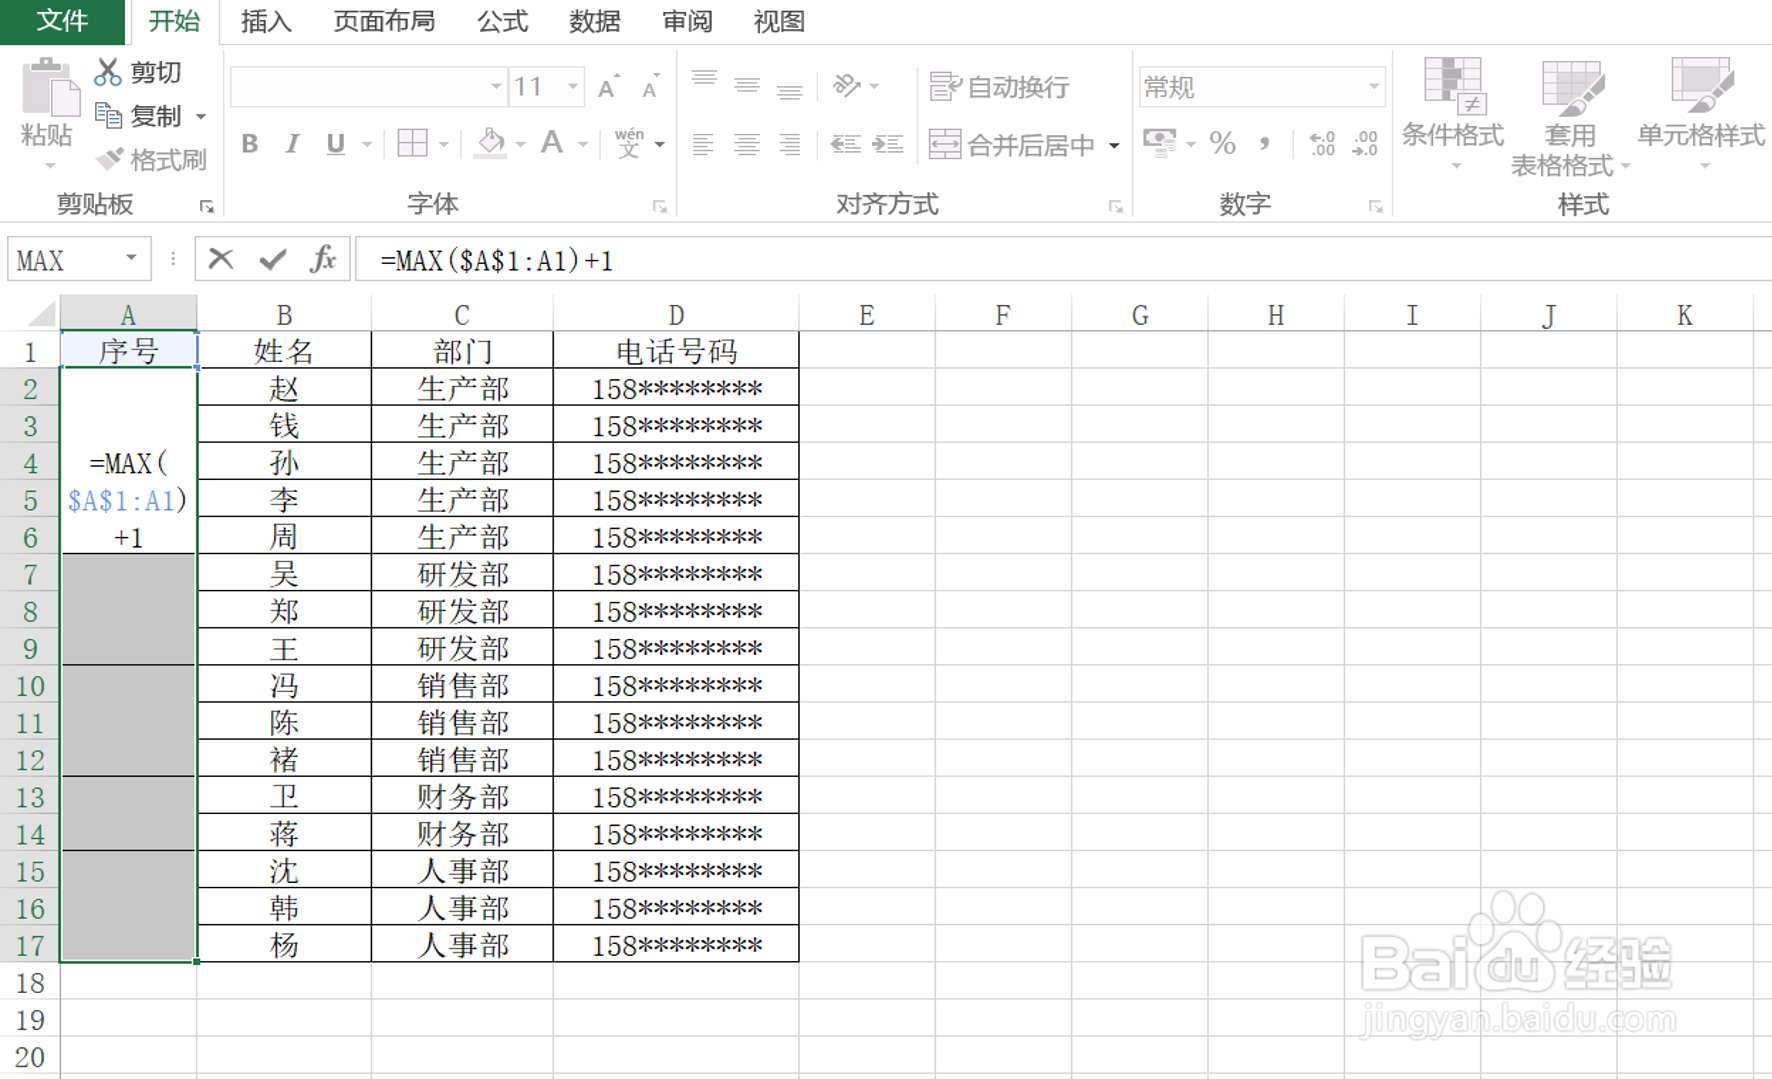Open the 合并后居中 merge dropdown arrow
Screen dimensions: 1772x1079
tap(1114, 144)
